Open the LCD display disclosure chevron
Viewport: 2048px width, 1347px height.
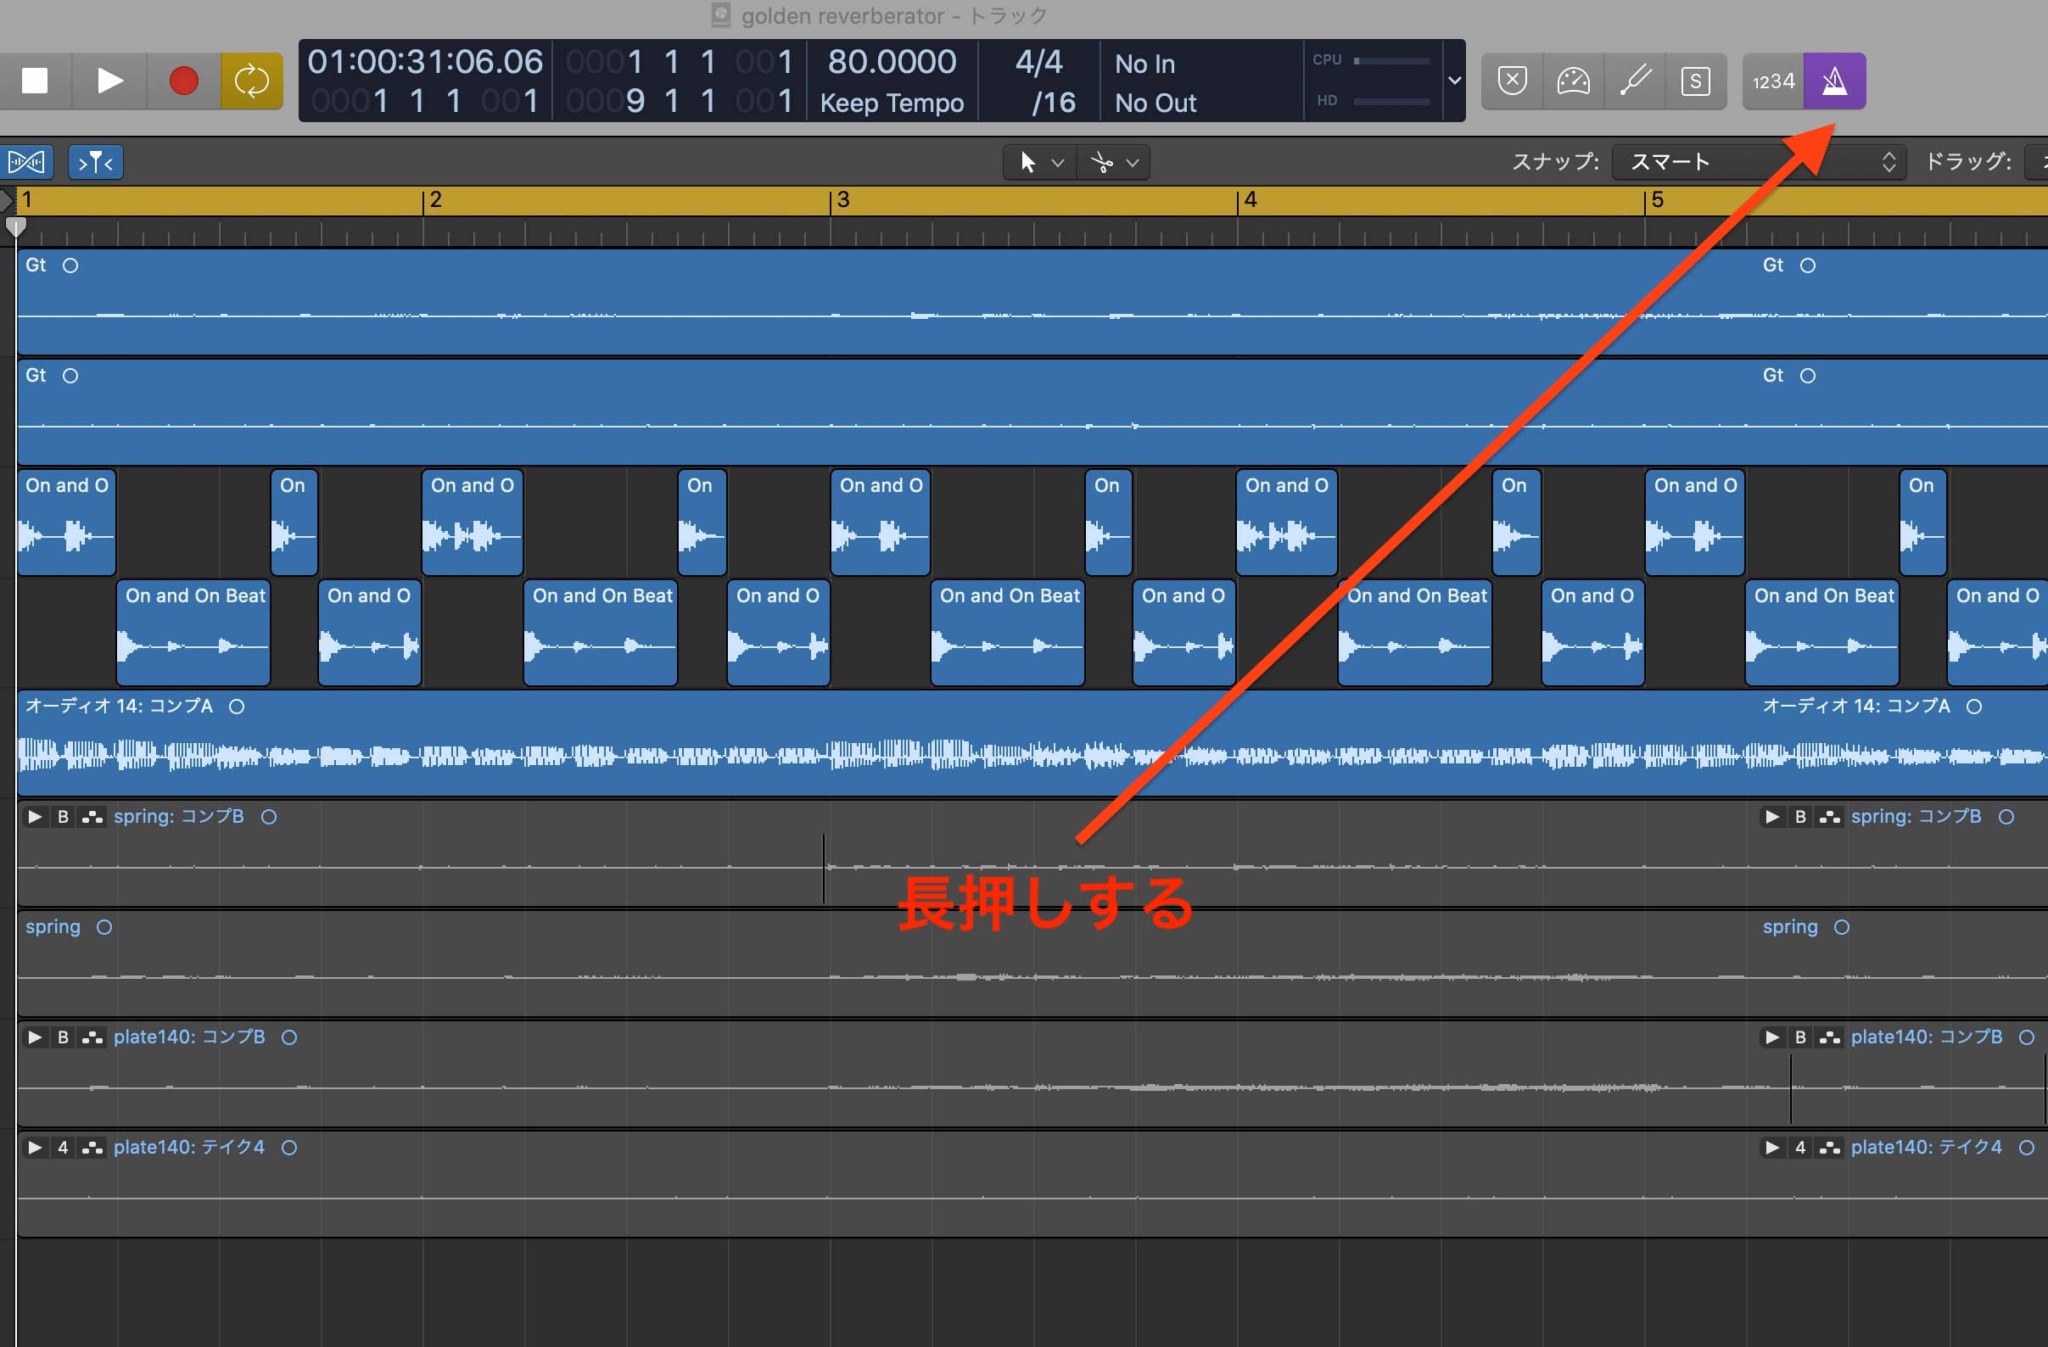pyautogui.click(x=1453, y=80)
